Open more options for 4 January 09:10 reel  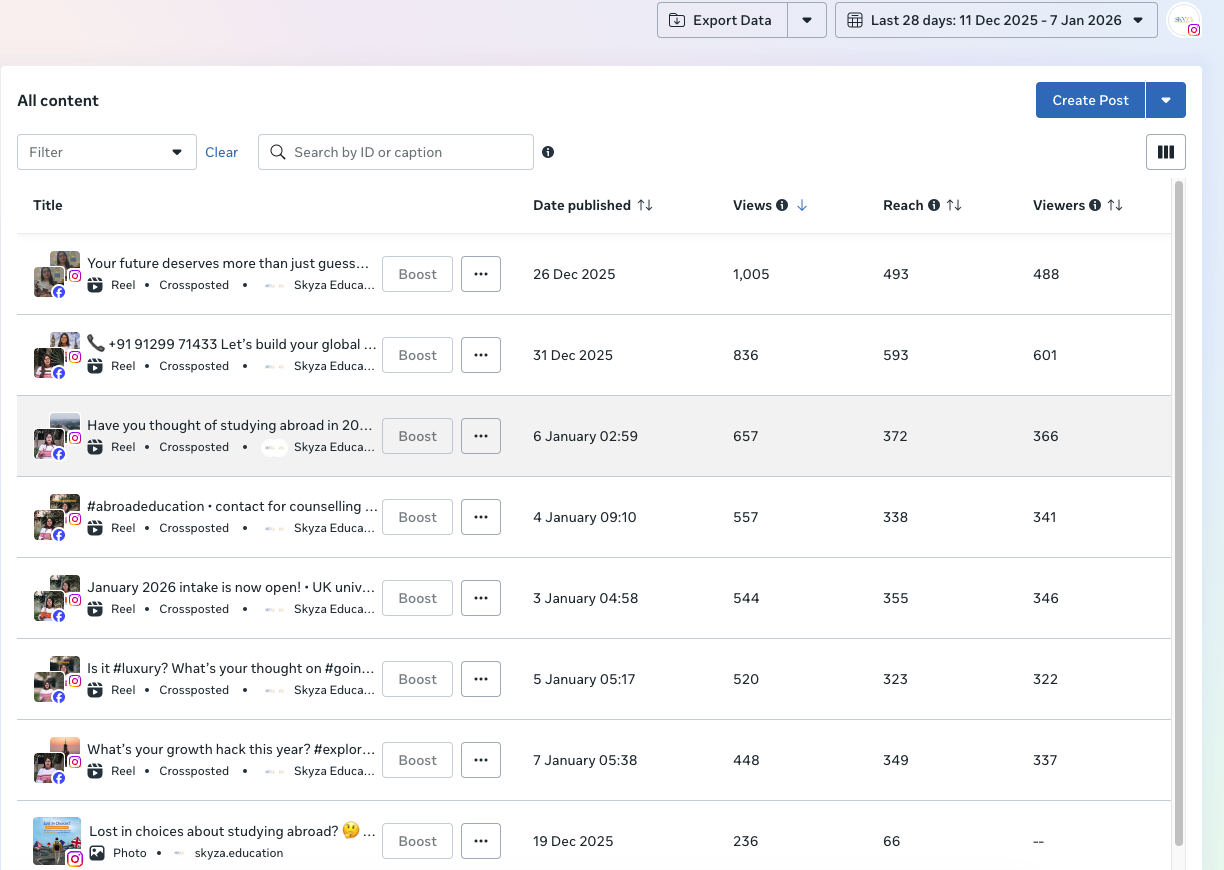click(481, 517)
